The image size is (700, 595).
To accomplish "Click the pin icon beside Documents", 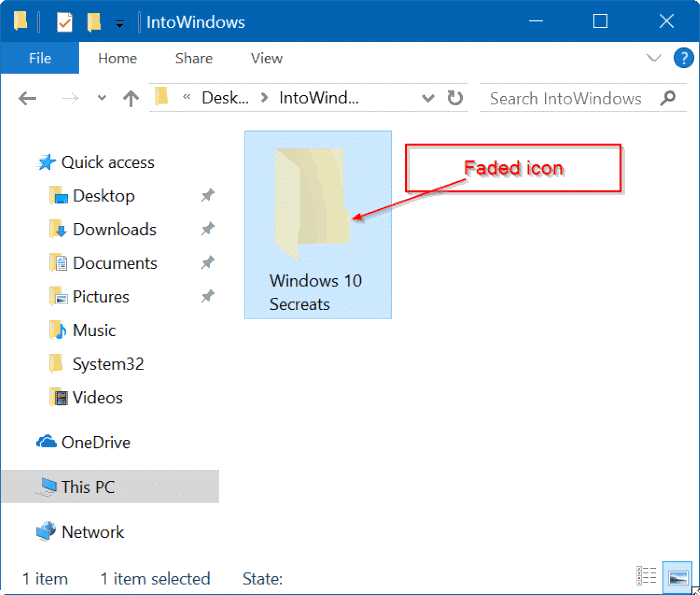I will (x=207, y=263).
